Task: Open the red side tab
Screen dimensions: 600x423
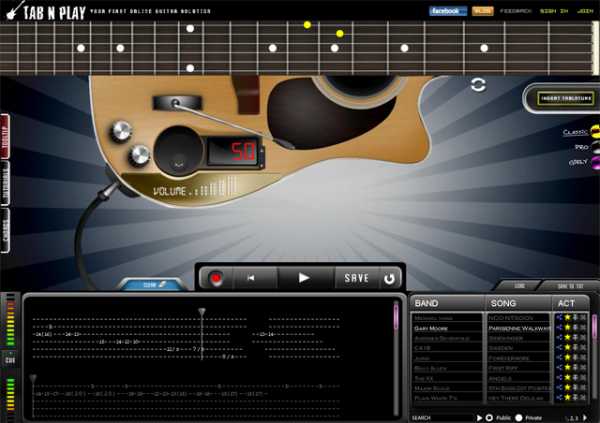Action: coord(5,136)
